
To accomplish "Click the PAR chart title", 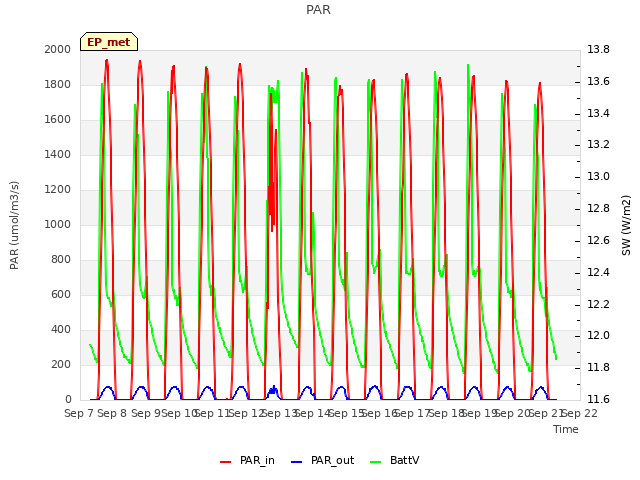I will pyautogui.click(x=318, y=10).
